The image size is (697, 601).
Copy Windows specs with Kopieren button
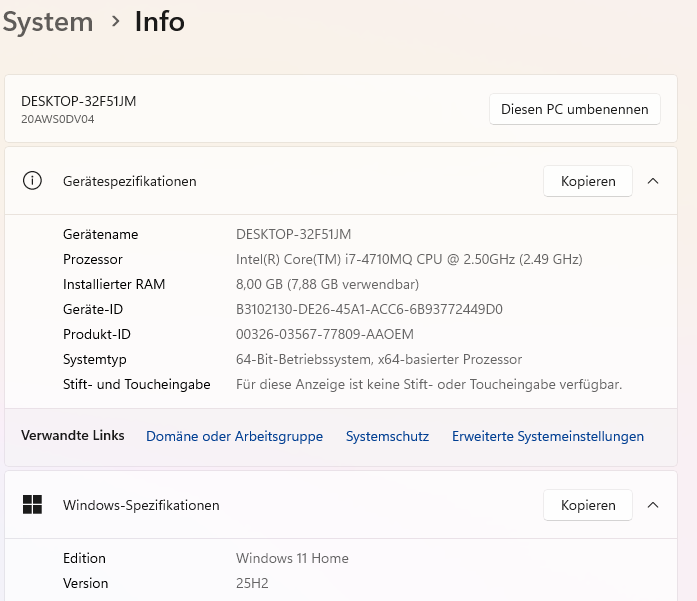pyautogui.click(x=588, y=505)
